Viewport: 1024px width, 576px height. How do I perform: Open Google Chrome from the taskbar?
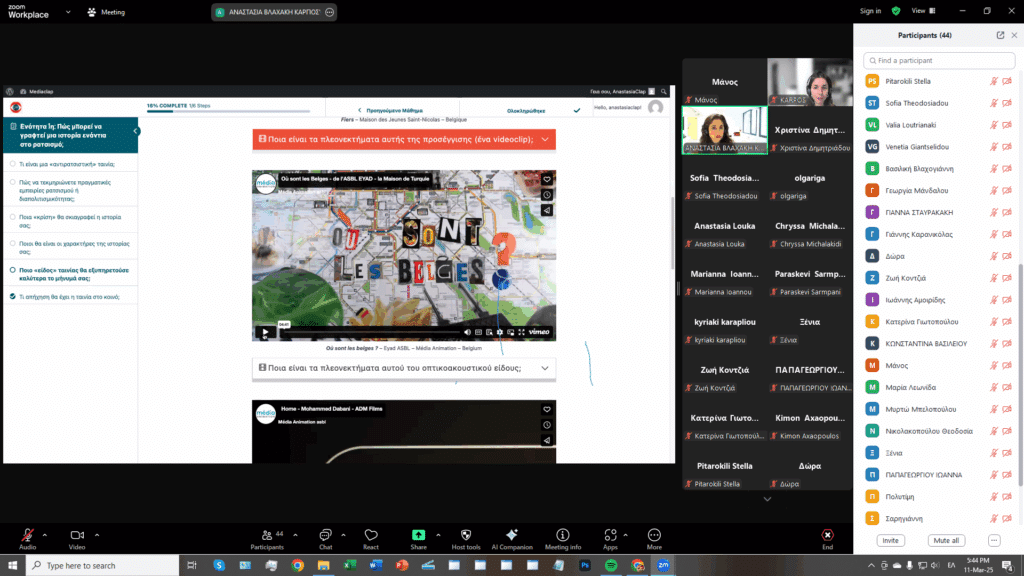pos(298,566)
